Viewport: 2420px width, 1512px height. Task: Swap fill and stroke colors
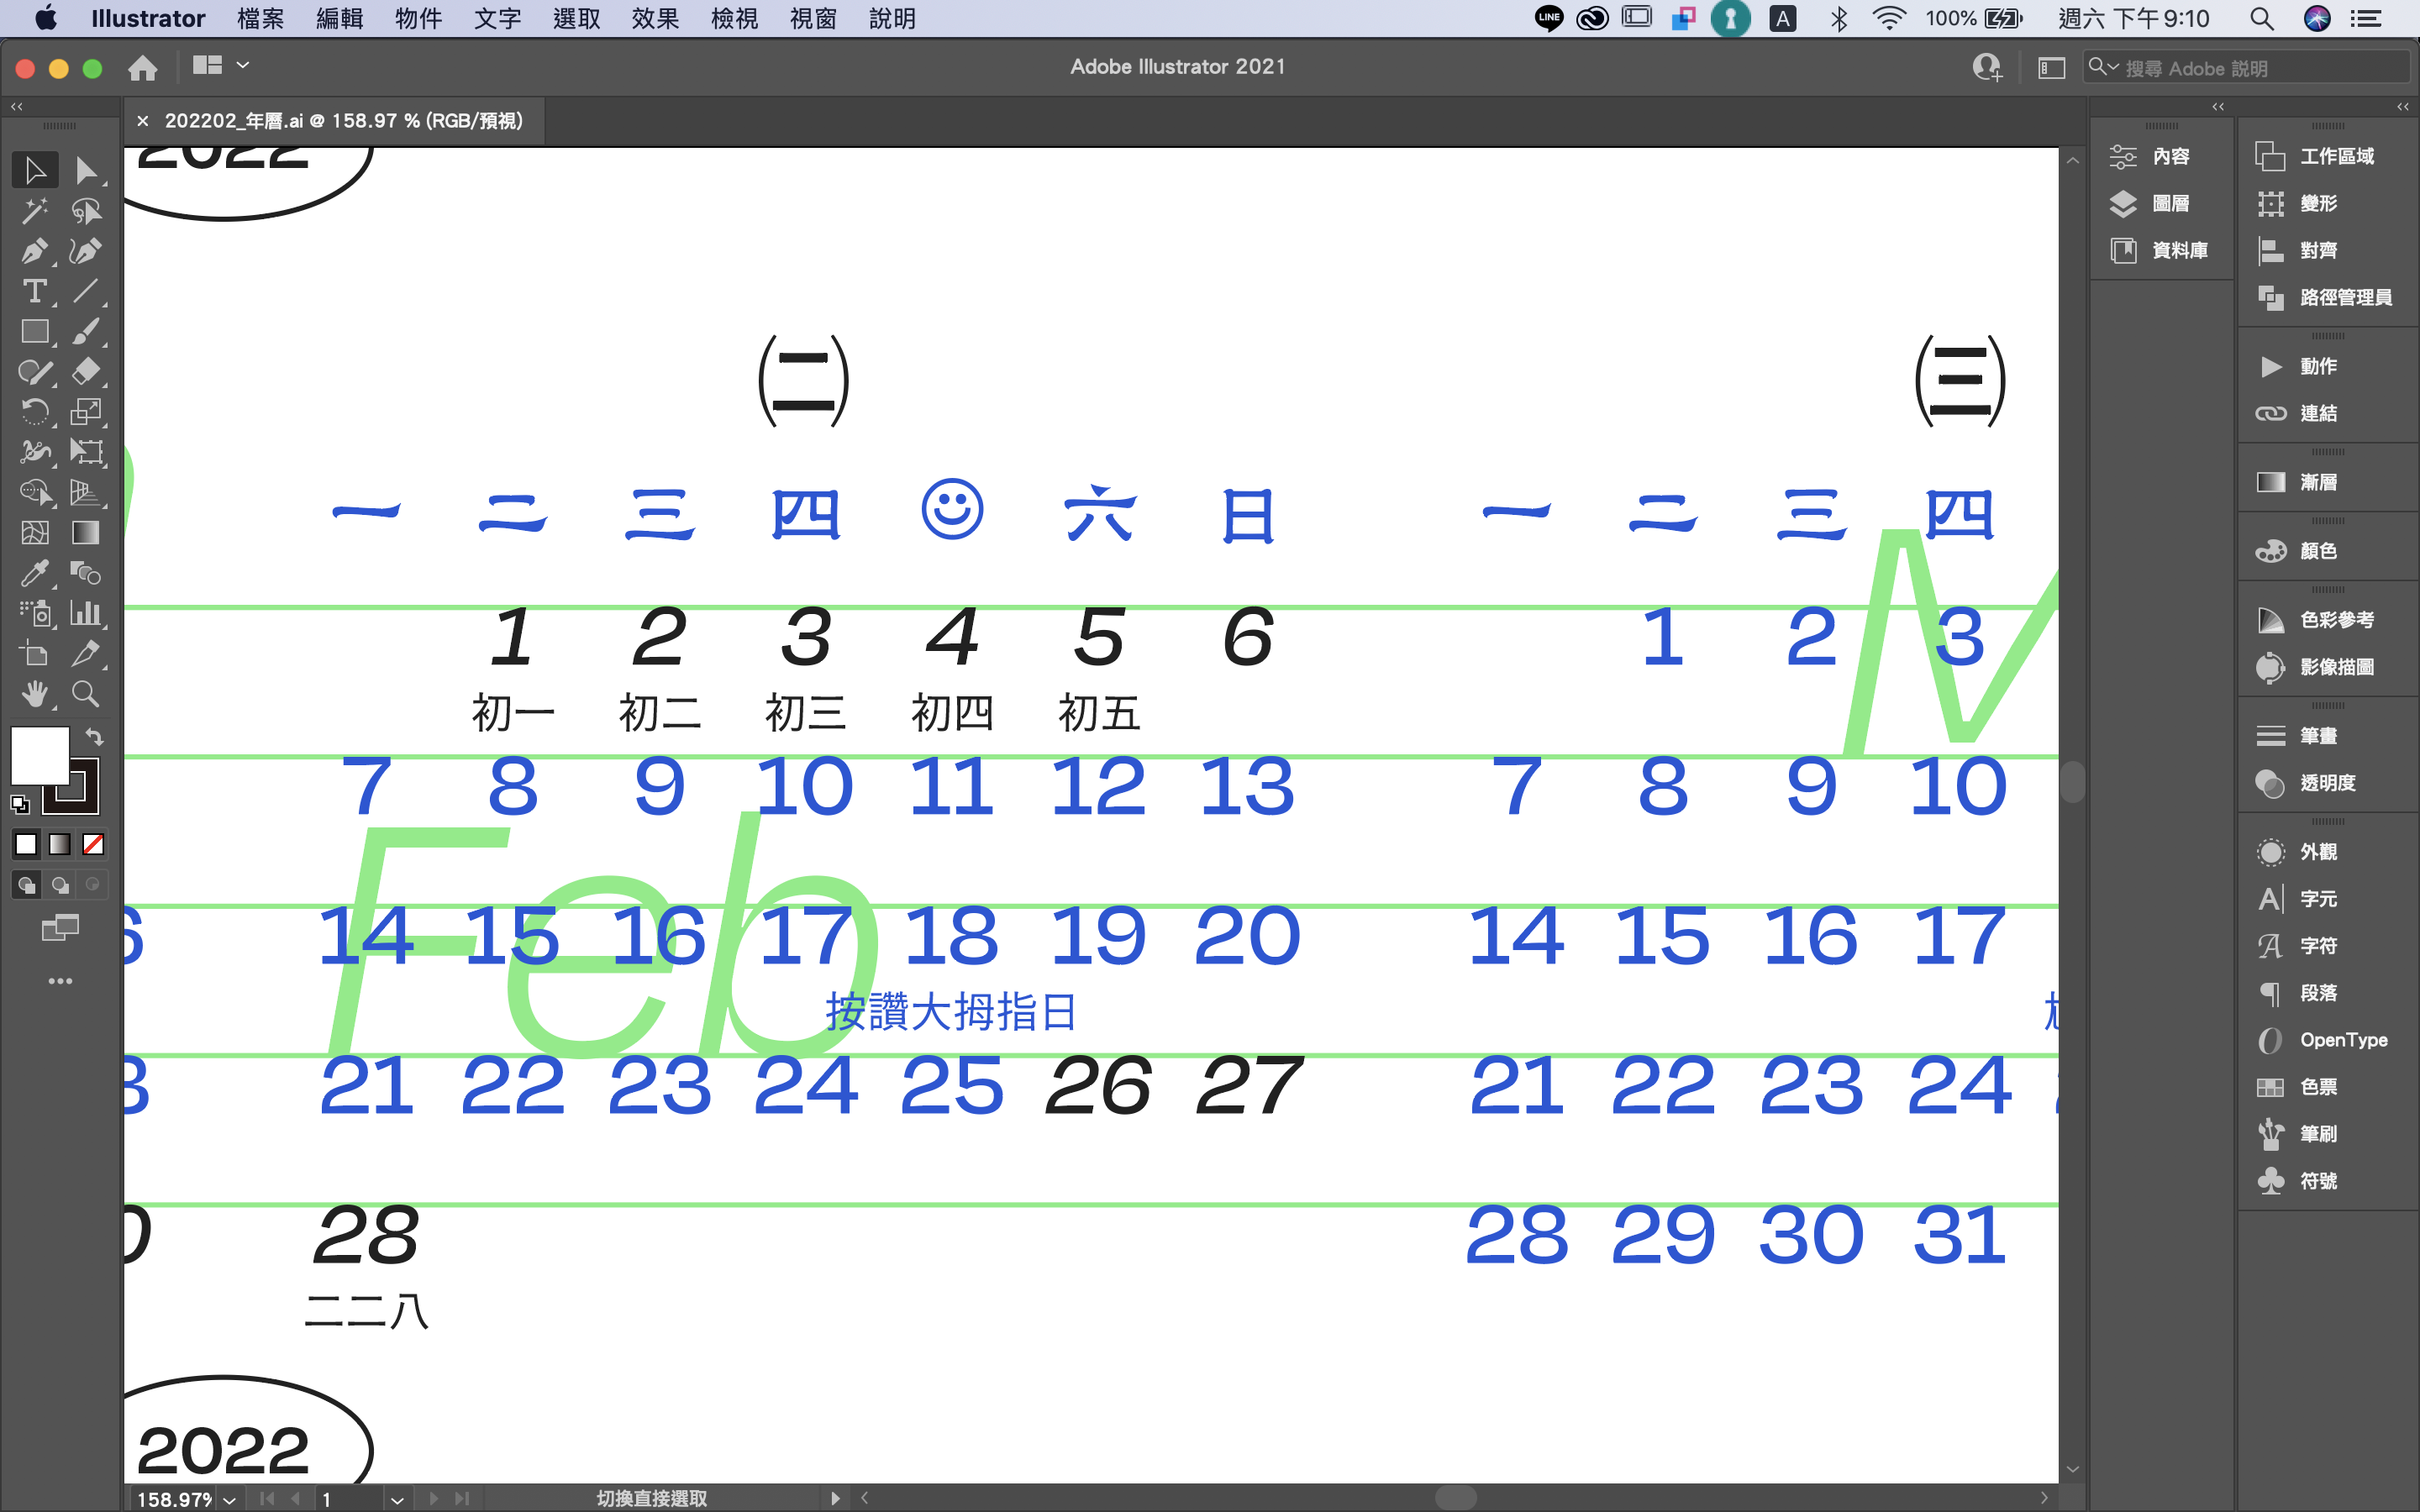tap(94, 737)
